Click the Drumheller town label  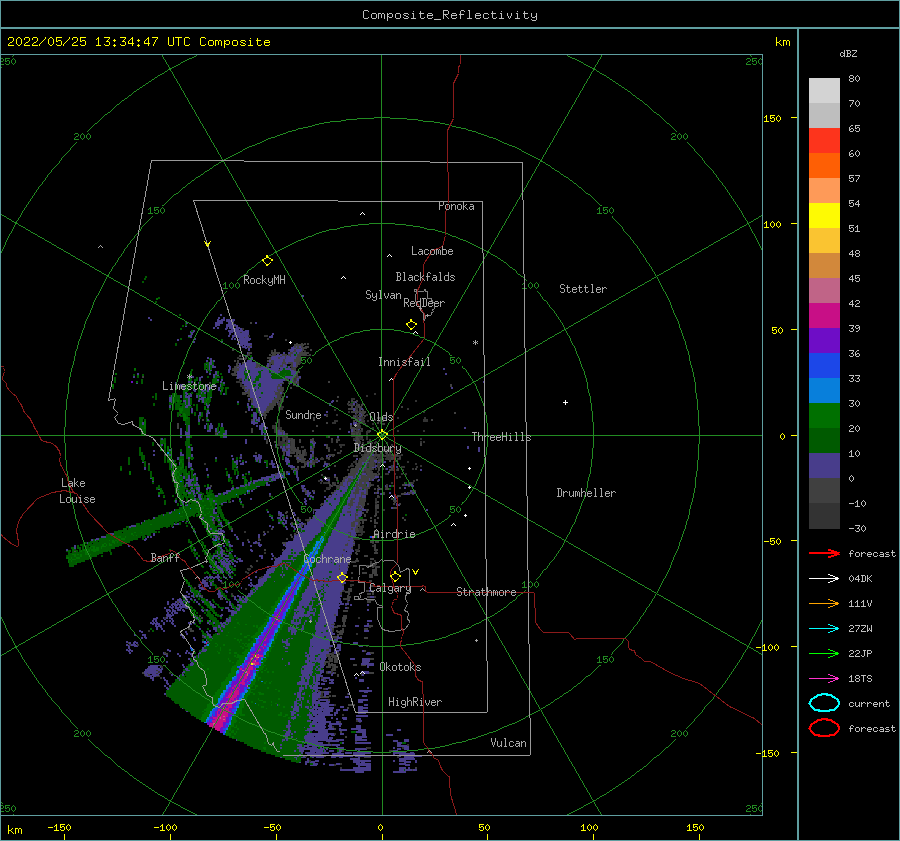point(586,493)
